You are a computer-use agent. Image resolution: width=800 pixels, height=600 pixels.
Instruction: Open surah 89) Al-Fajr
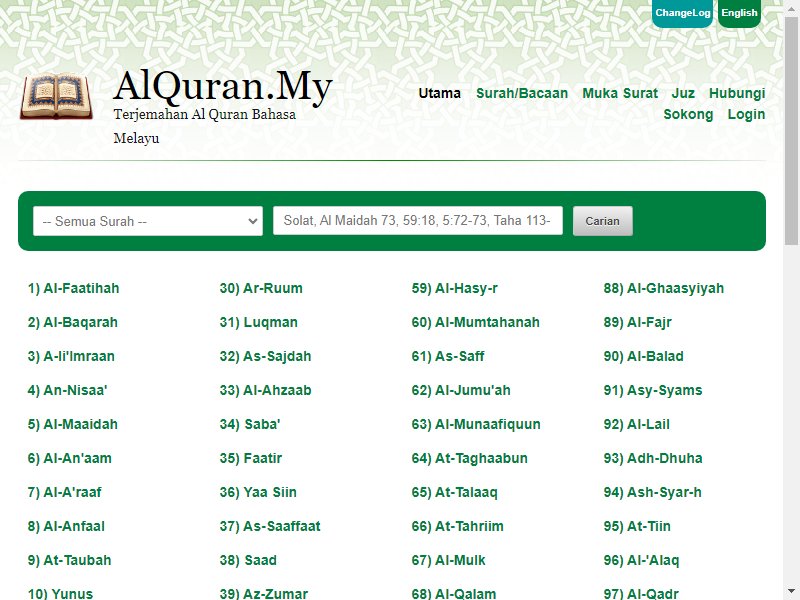point(637,322)
